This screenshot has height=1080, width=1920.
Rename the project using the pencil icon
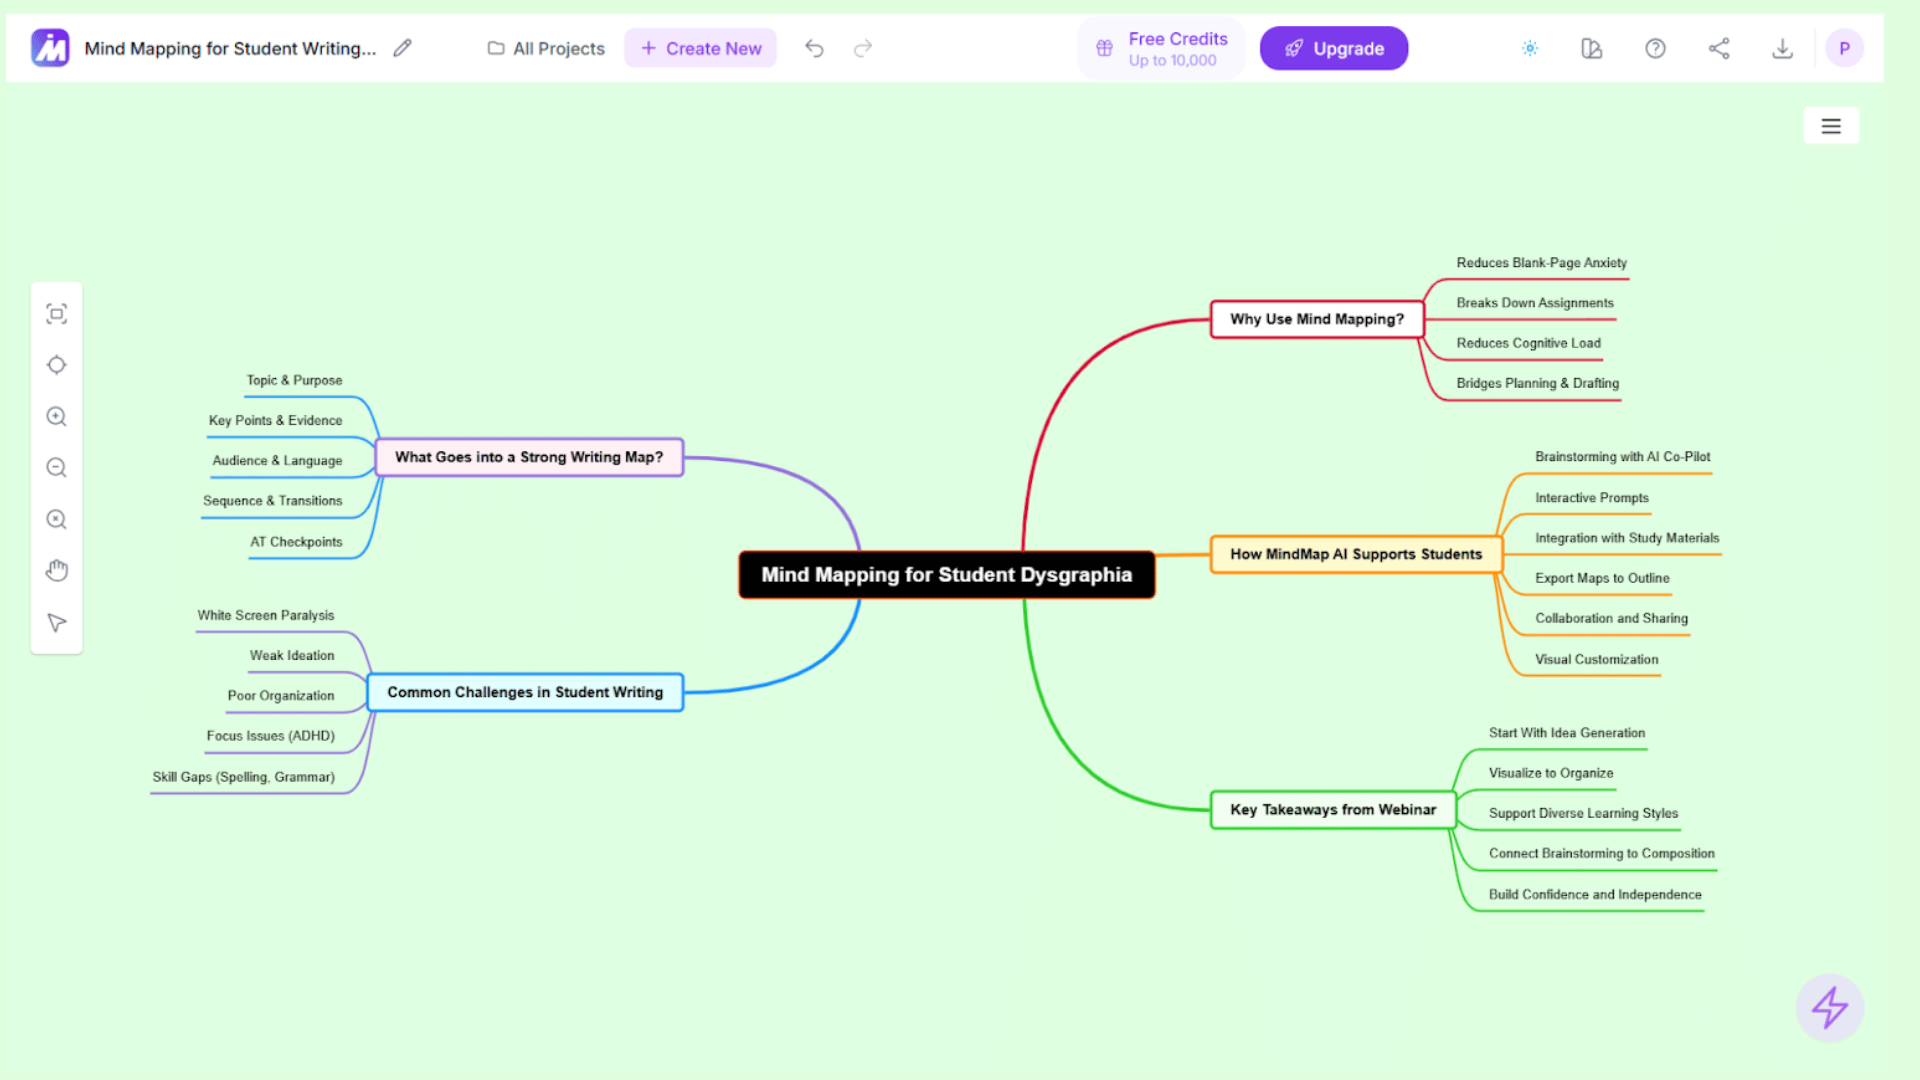402,47
